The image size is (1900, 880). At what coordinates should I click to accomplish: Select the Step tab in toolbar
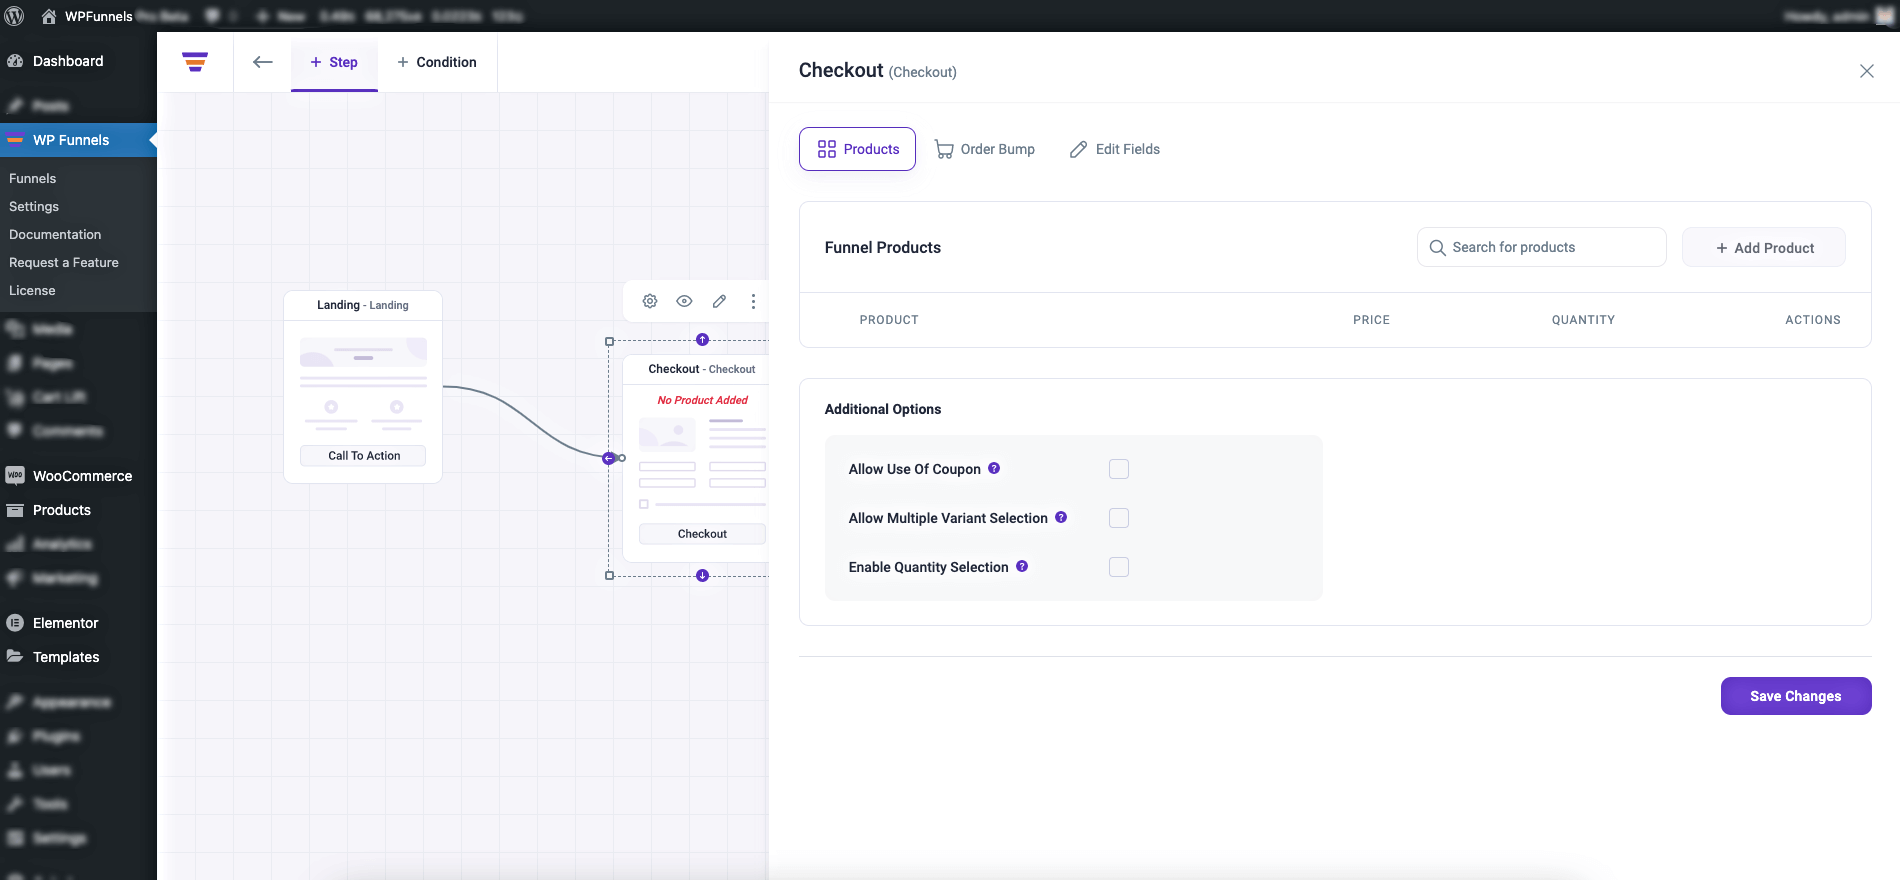pos(334,62)
